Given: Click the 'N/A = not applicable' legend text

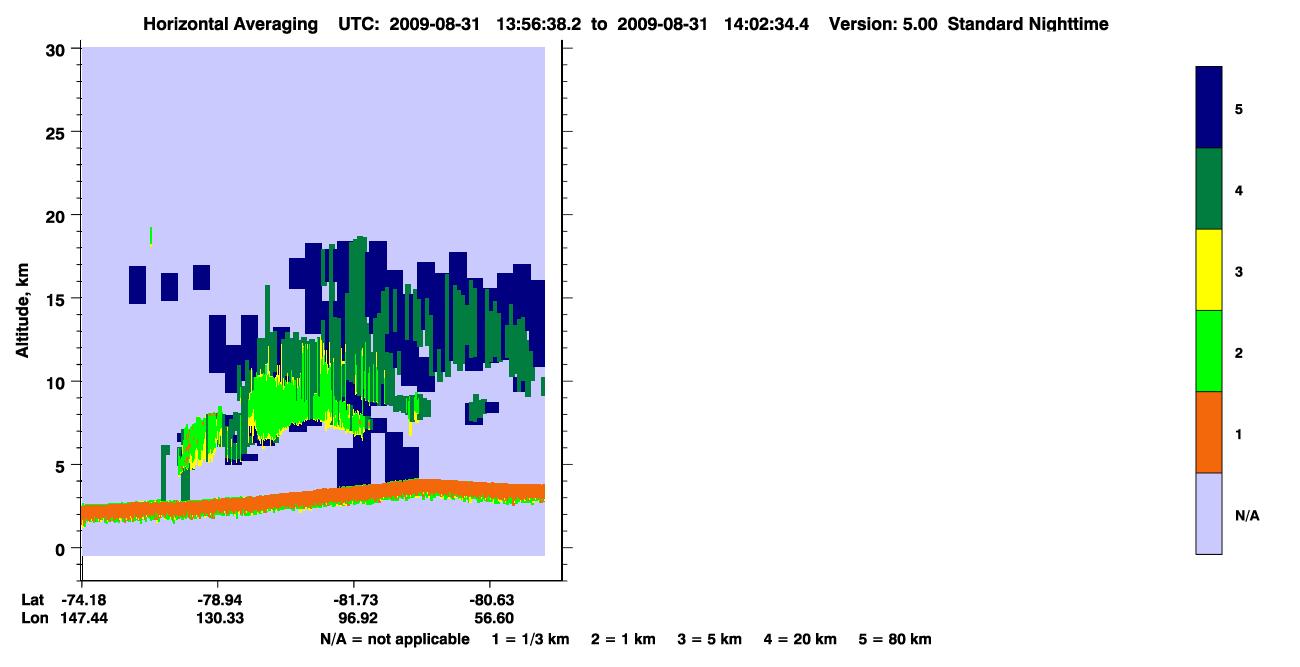Looking at the screenshot, I should pos(394,639).
